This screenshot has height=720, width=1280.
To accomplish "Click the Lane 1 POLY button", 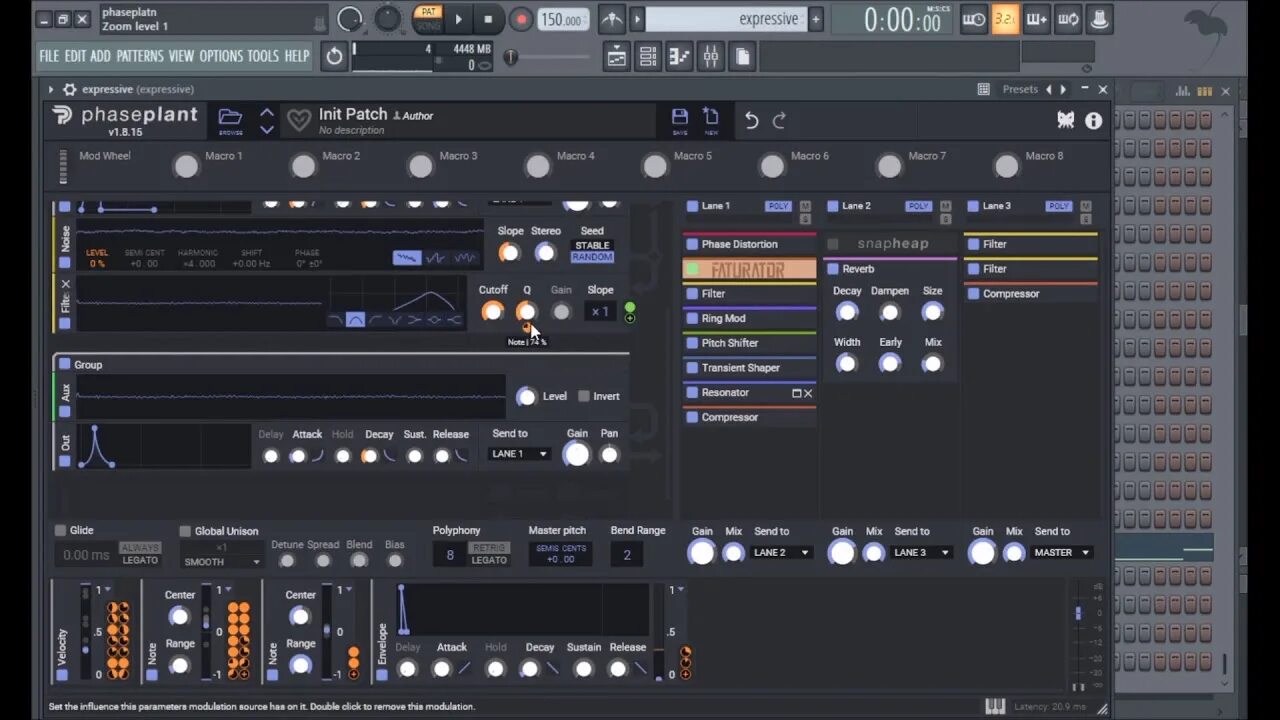I will click(x=778, y=206).
